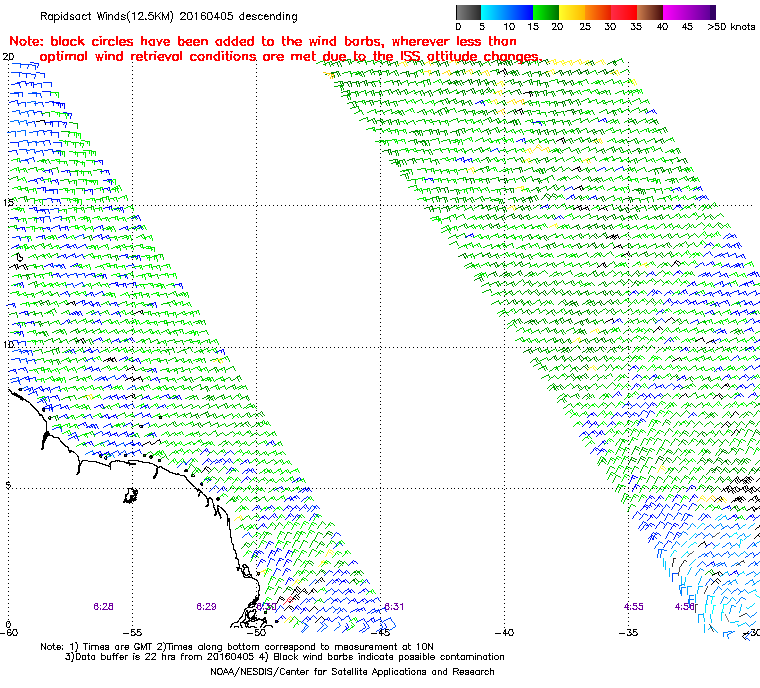Pick the brown 35-40 knots legend segment

tap(650, 12)
